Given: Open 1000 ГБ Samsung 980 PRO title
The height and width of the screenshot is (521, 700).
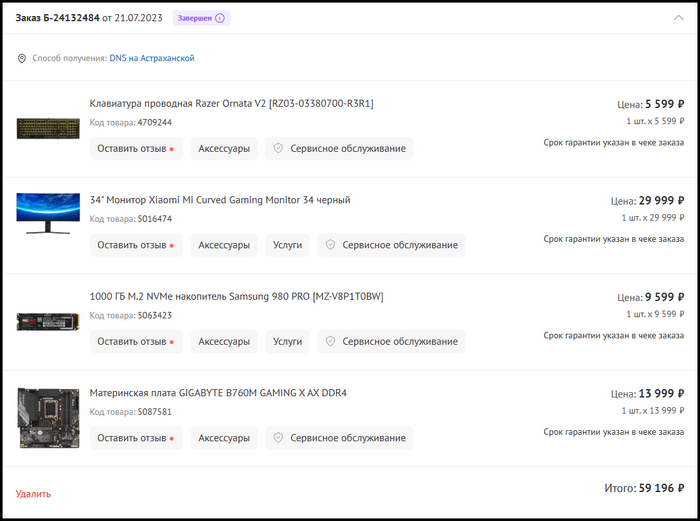Looking at the screenshot, I should [236, 296].
